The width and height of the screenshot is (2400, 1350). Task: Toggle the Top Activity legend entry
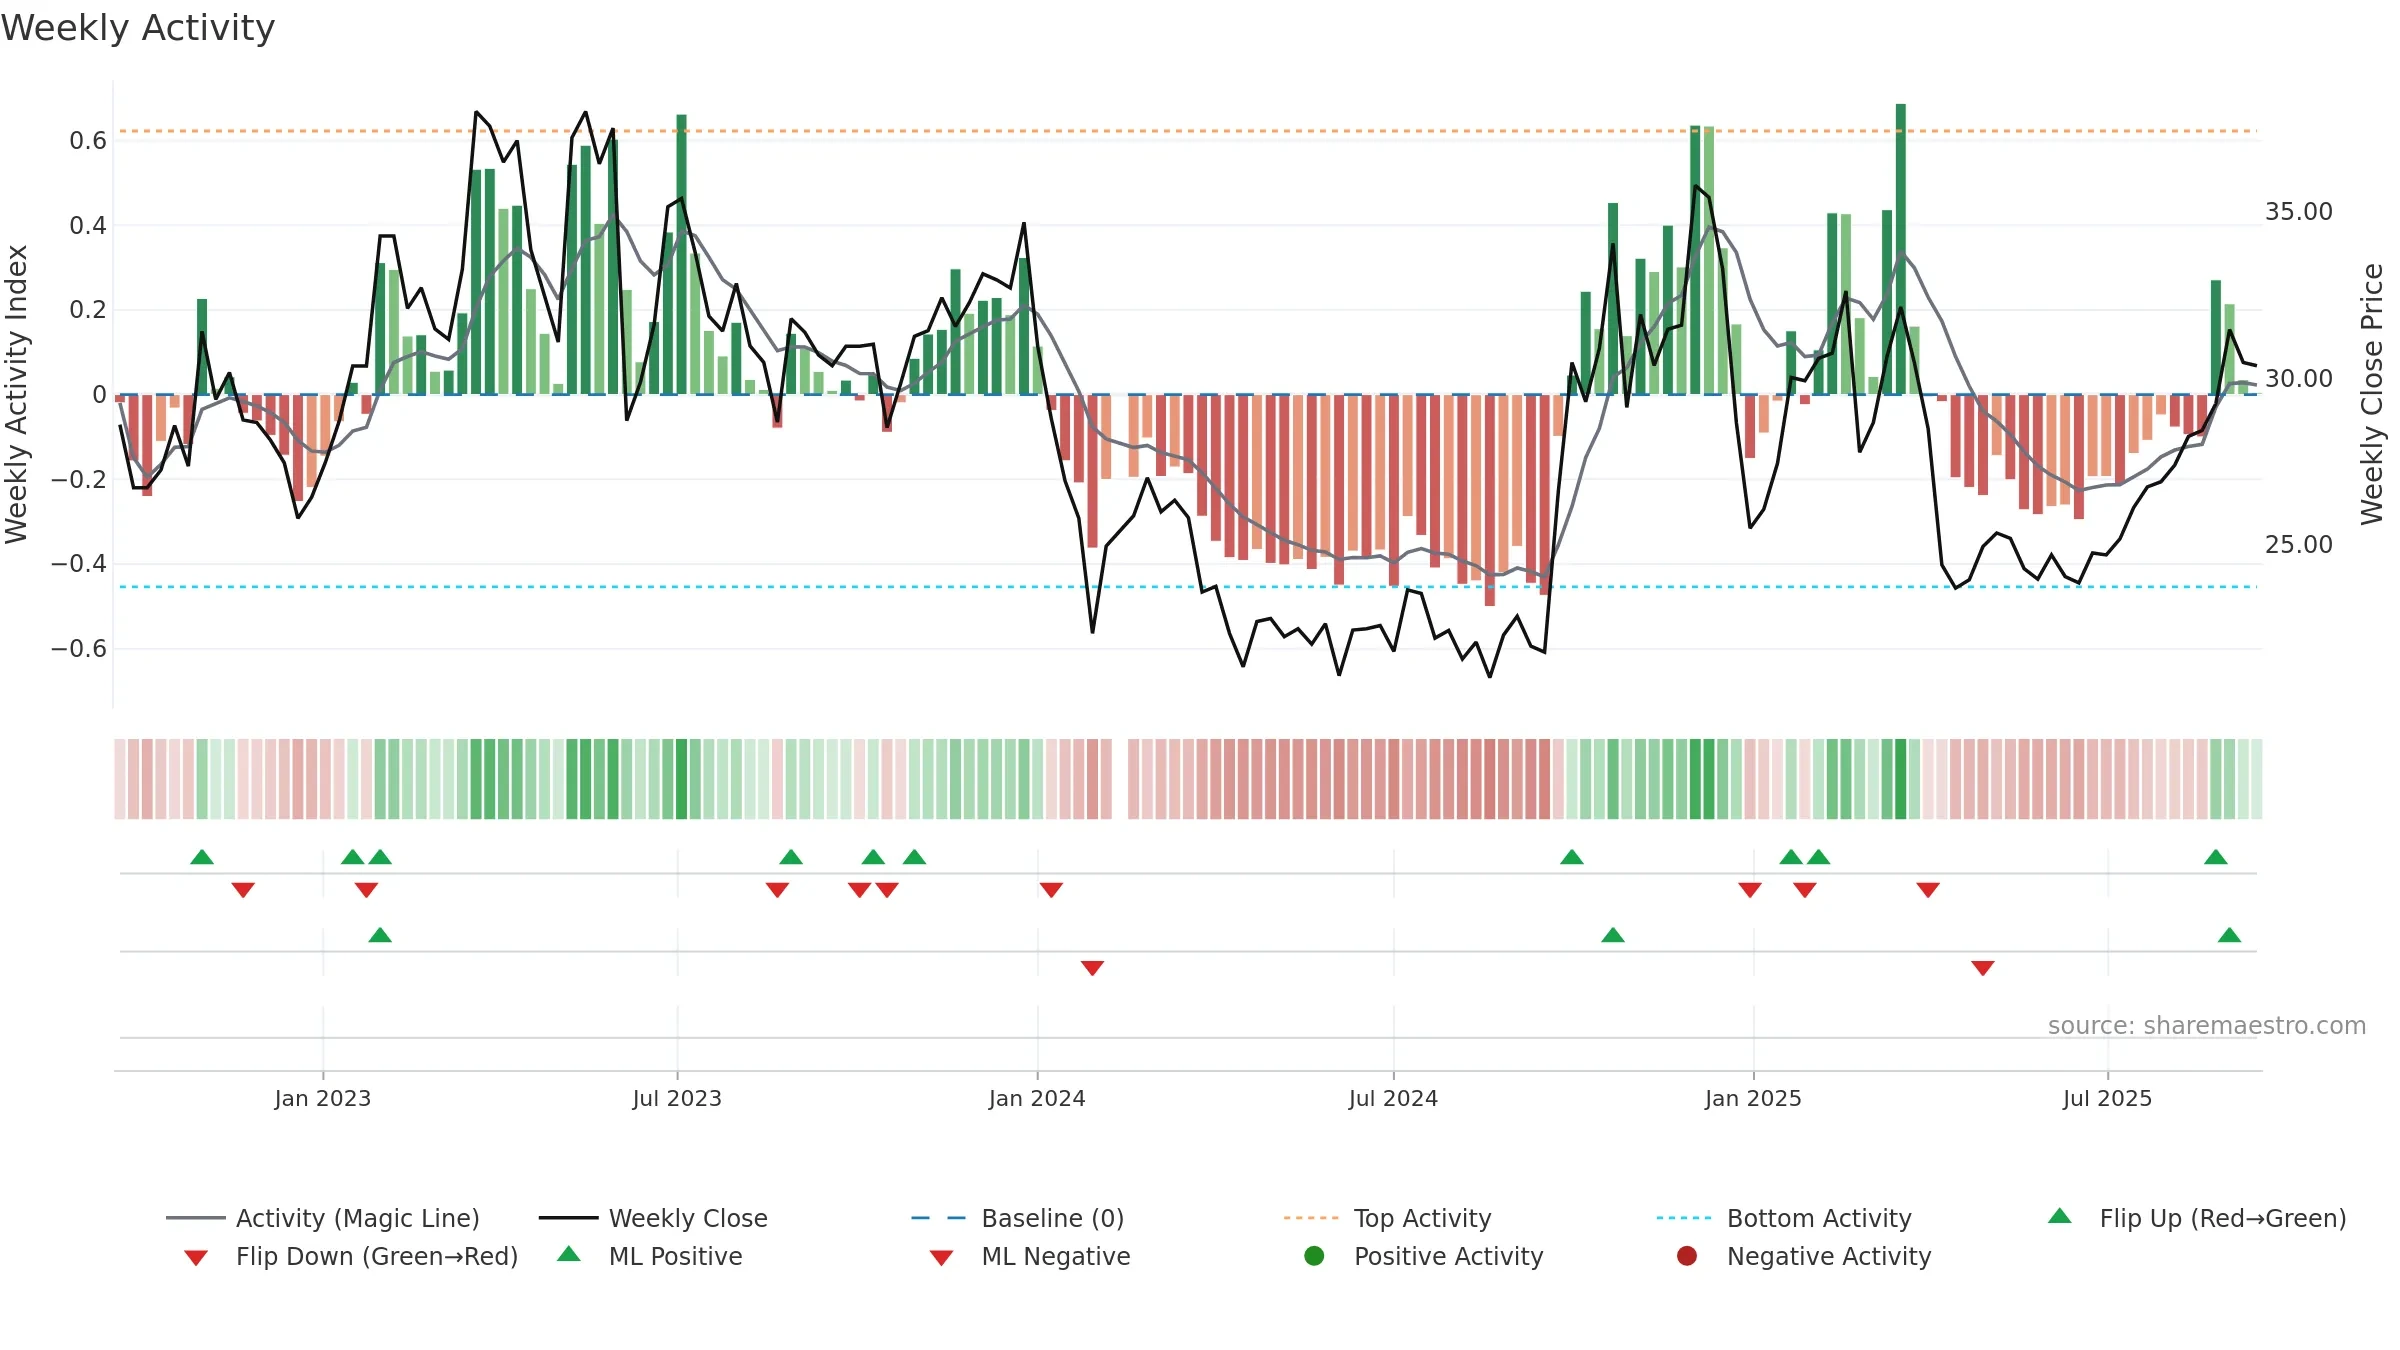[1387, 1218]
